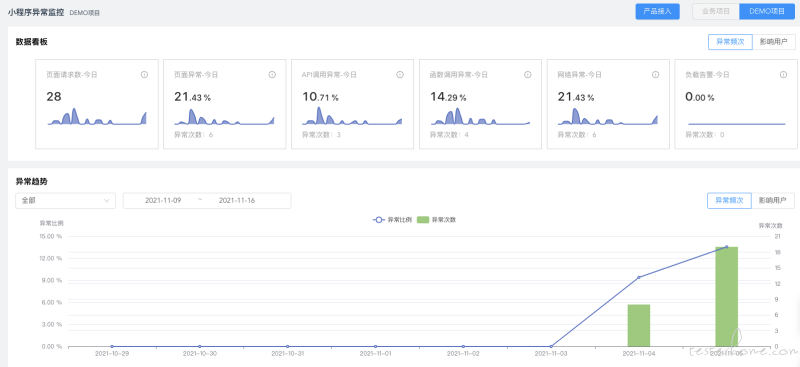800x367 pixels.
Task: Open start date picker 2021-11-09
Action: [163, 201]
